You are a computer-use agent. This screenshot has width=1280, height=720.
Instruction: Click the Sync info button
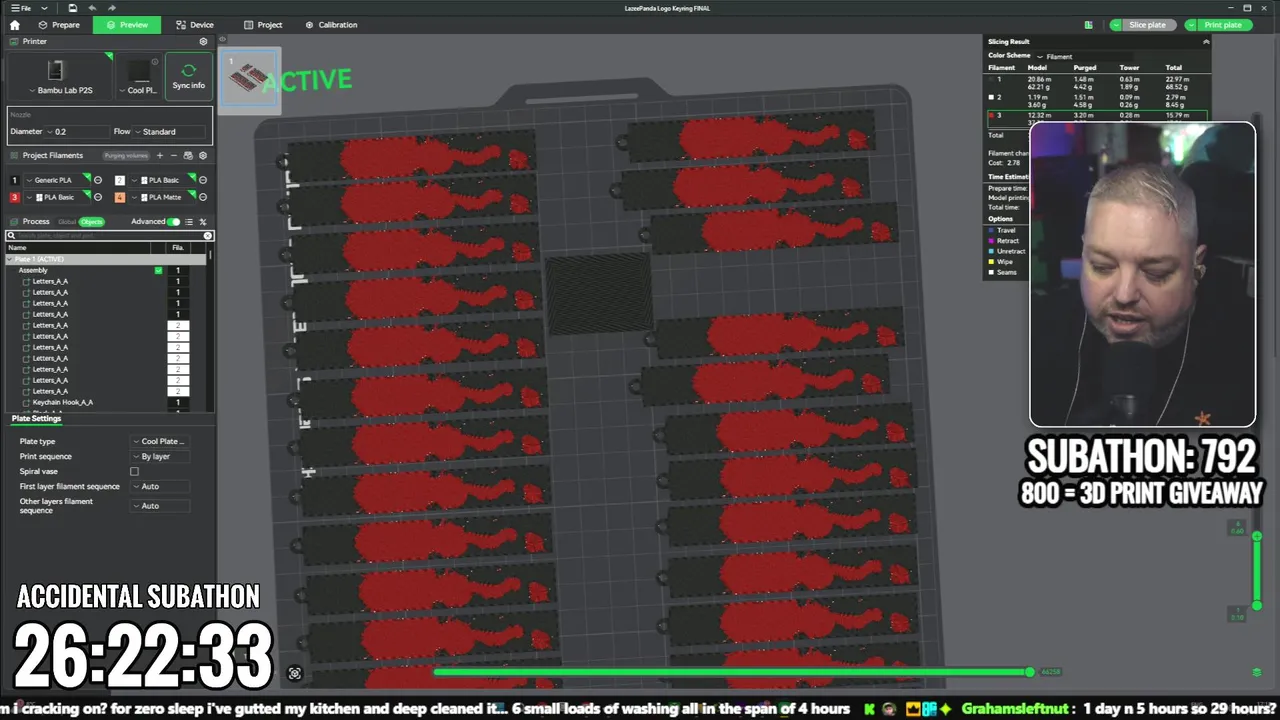(x=188, y=76)
